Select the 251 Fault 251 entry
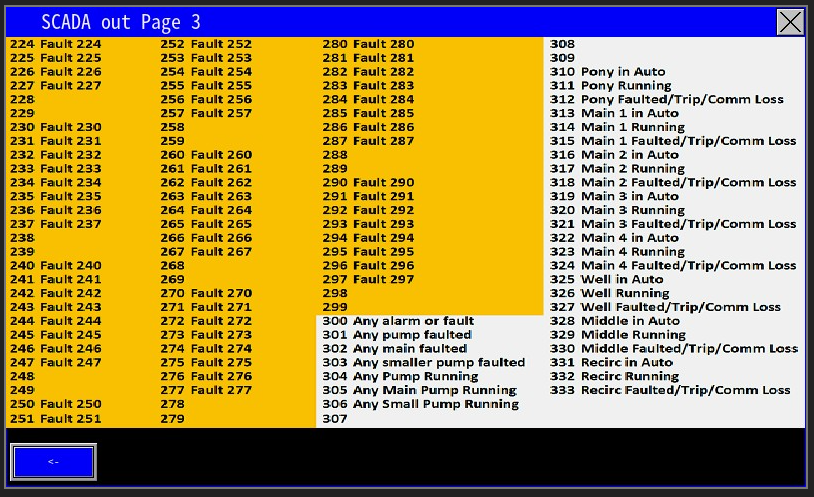 pyautogui.click(x=56, y=418)
